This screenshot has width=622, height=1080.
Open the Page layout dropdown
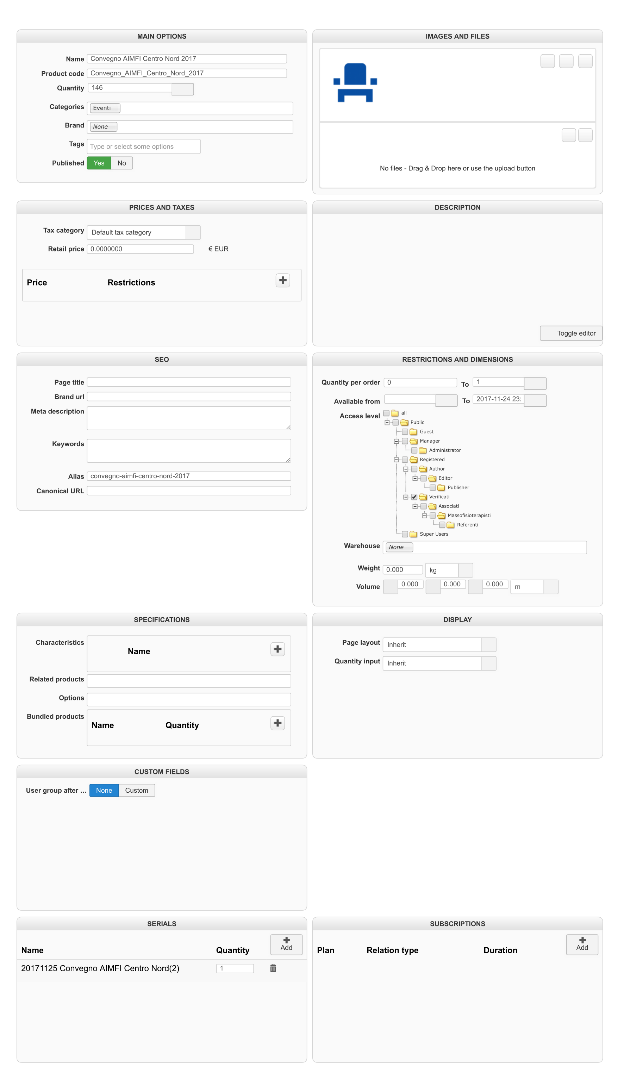pos(439,644)
